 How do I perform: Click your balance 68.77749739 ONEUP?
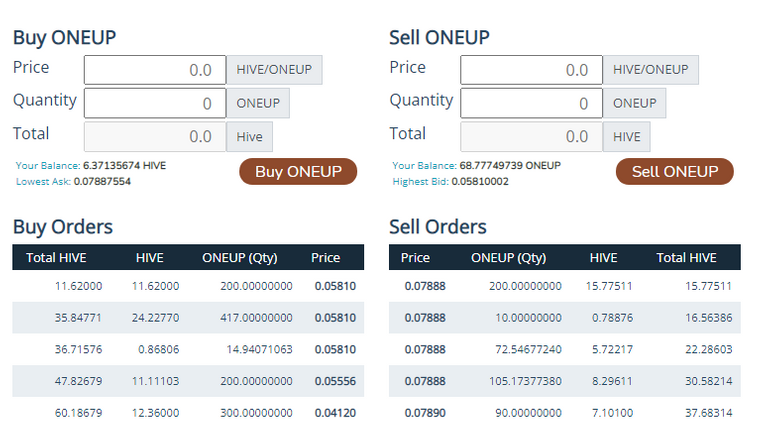point(510,165)
